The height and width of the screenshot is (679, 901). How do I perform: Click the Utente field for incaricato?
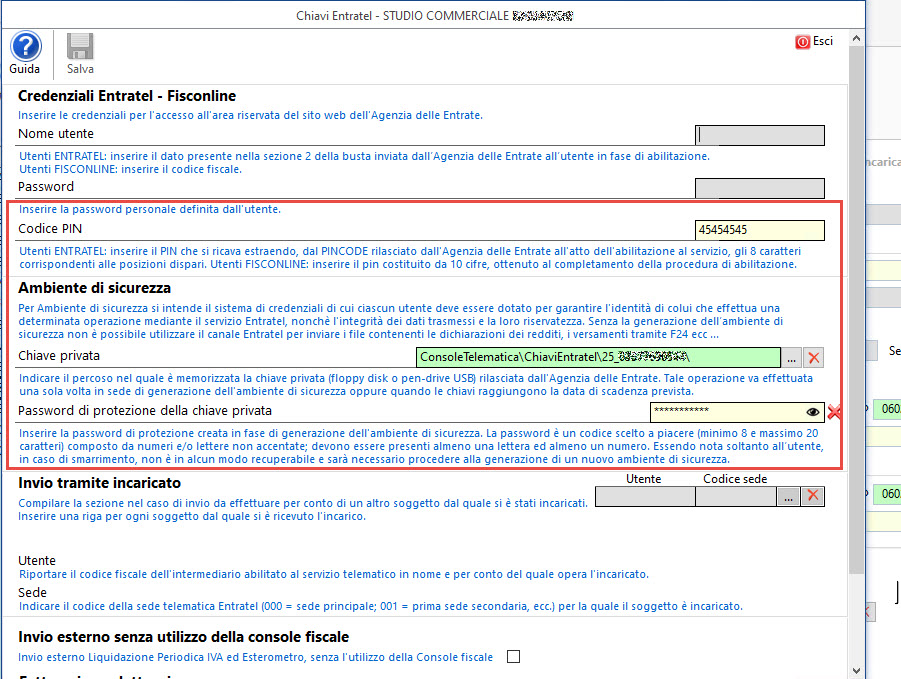[645, 496]
